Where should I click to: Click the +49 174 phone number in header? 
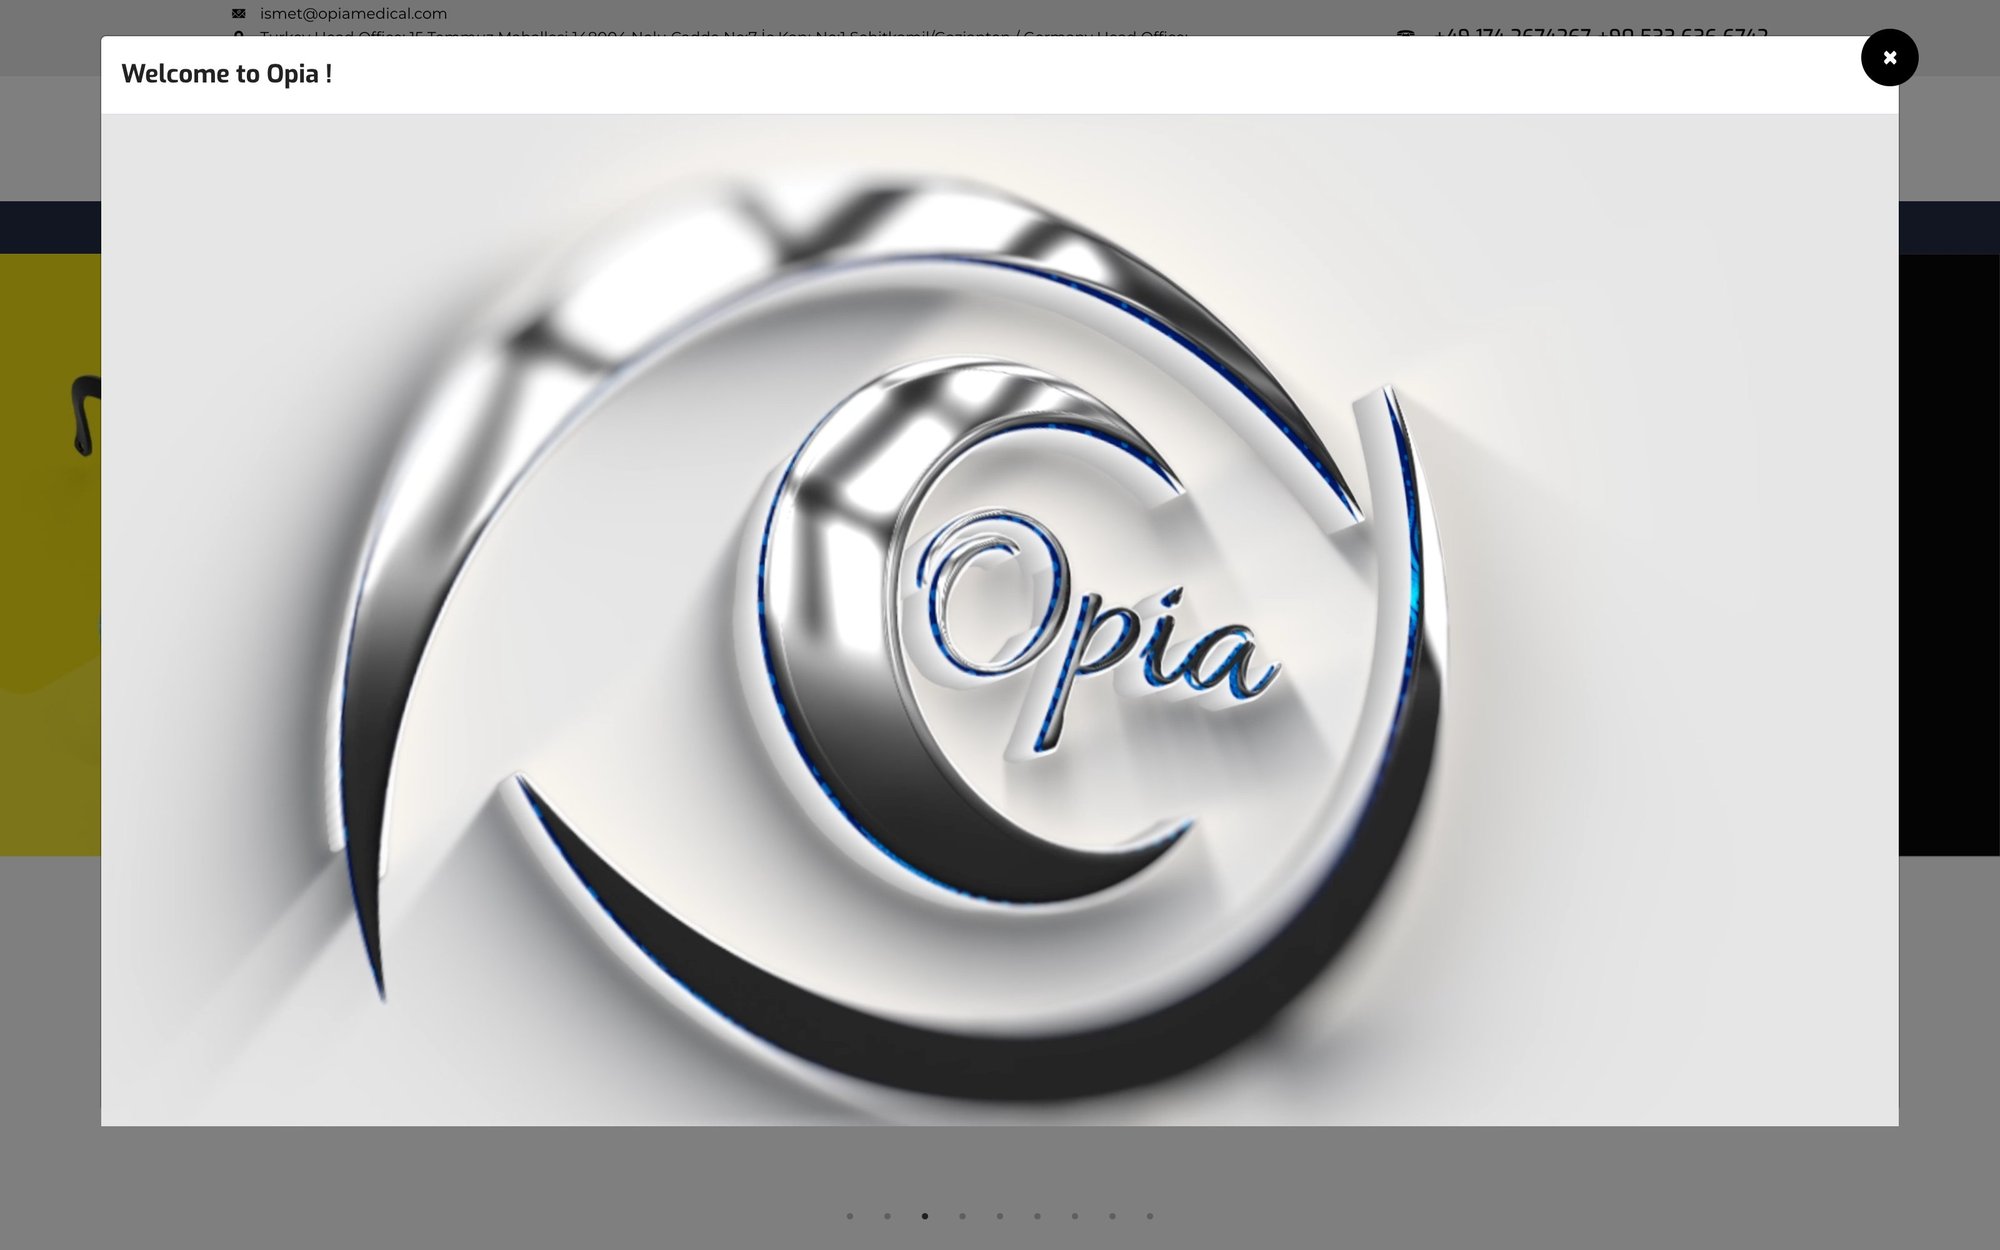[1512, 32]
